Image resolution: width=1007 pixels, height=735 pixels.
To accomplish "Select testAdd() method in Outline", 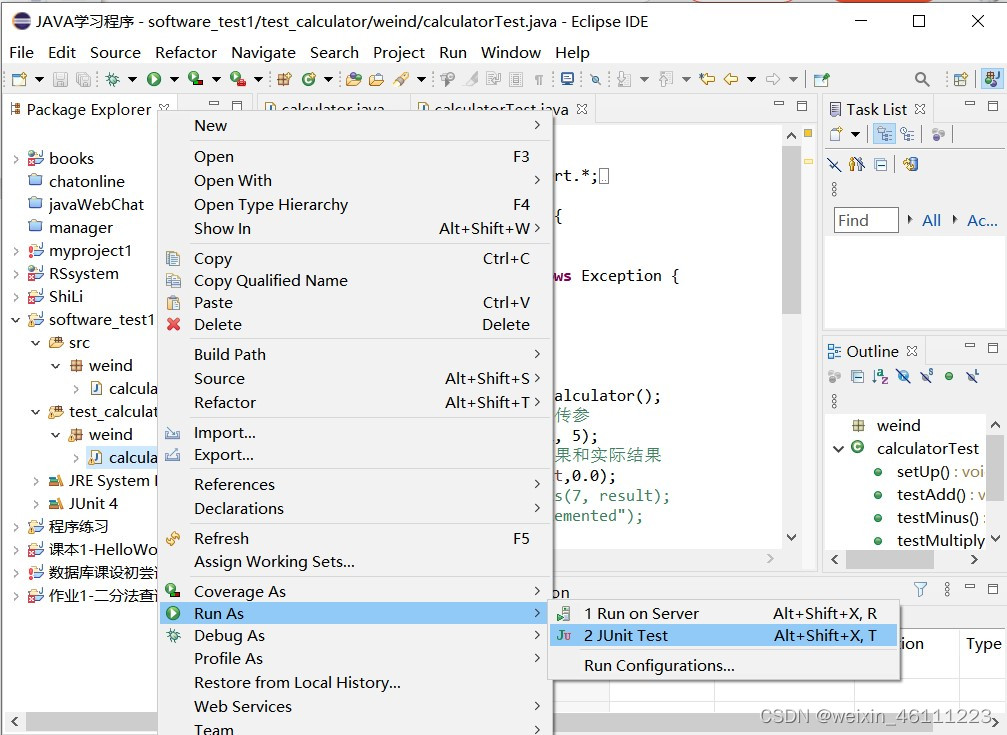I will [x=931, y=495].
